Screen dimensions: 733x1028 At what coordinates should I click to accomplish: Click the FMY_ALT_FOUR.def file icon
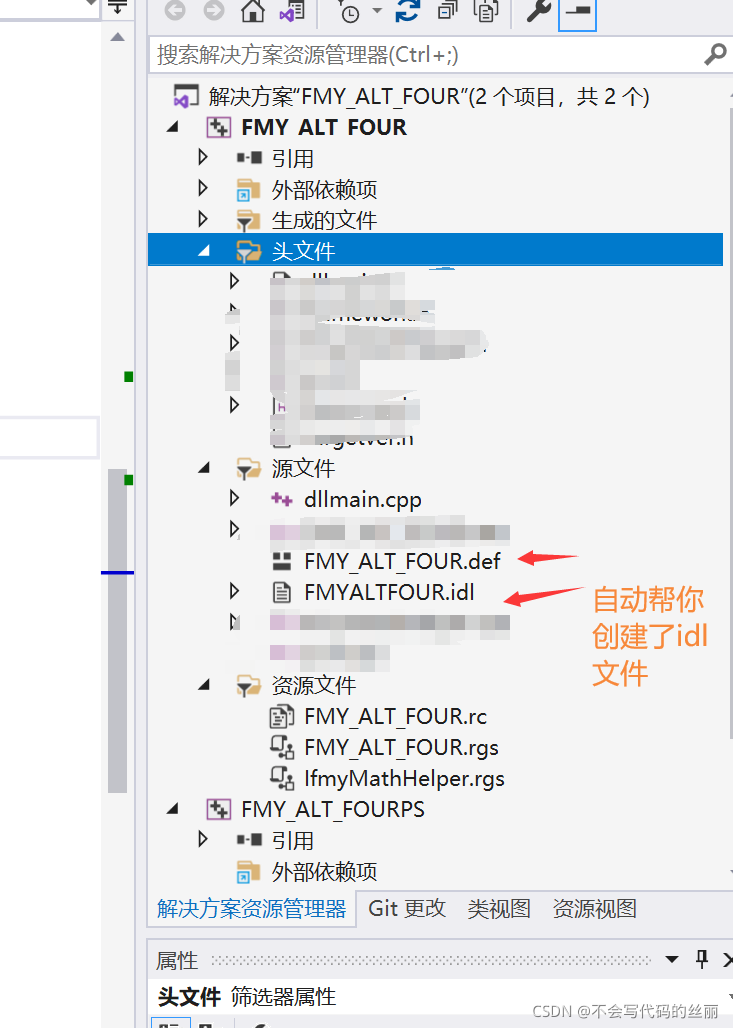282,561
